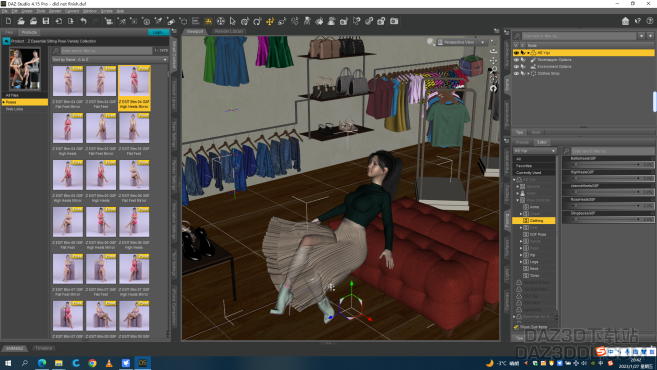
Task: Toggle visibility eye for Tonemapper Options
Action: [x=516, y=60]
